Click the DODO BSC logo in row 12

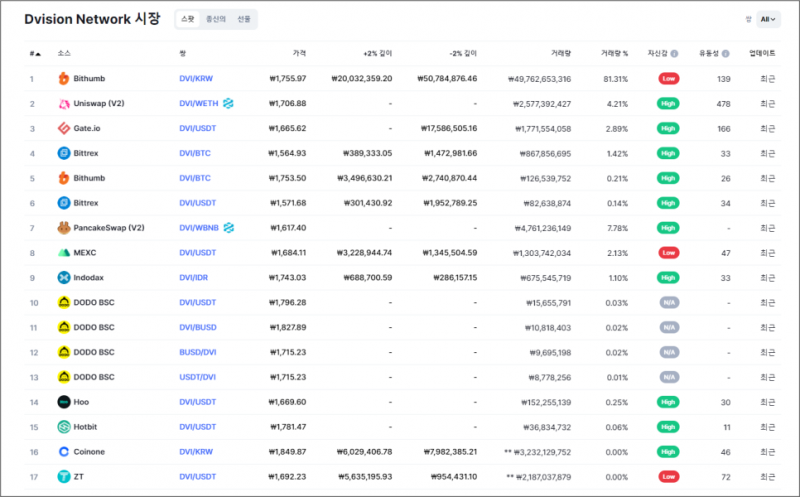click(x=64, y=352)
